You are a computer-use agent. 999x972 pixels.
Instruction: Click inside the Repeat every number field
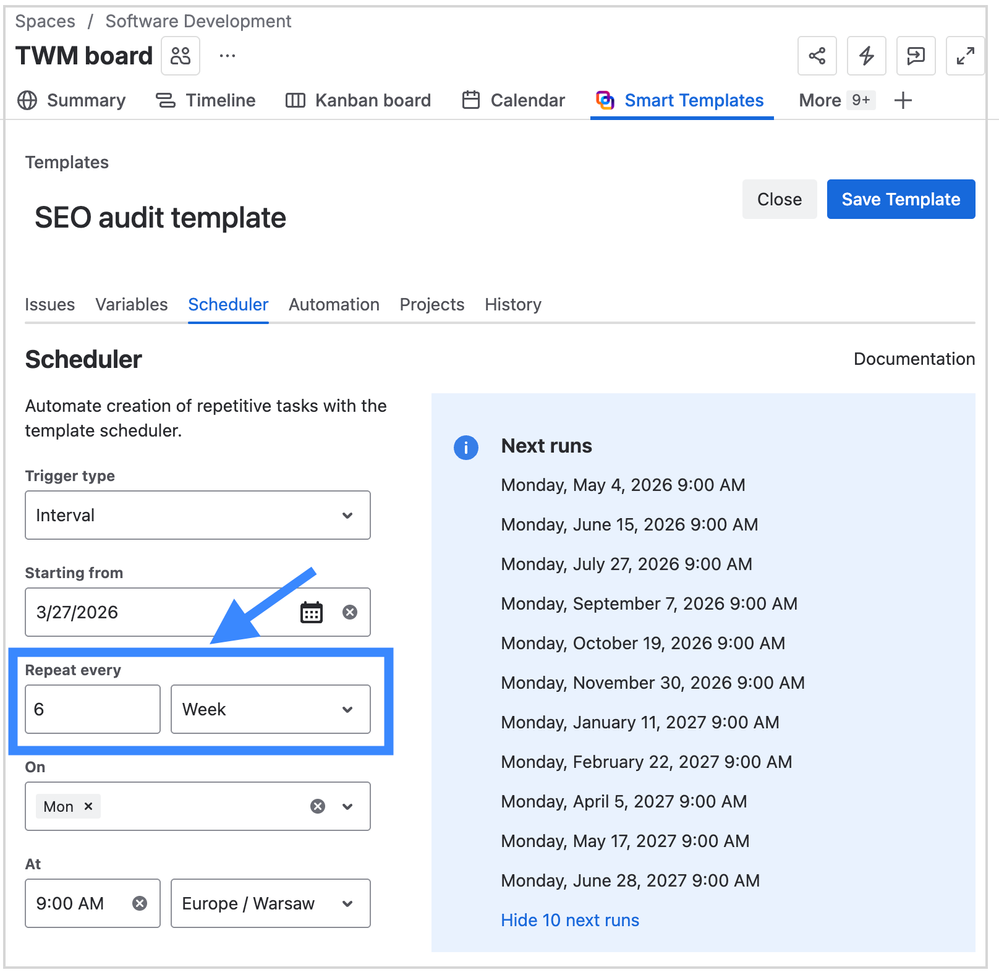tap(92, 709)
